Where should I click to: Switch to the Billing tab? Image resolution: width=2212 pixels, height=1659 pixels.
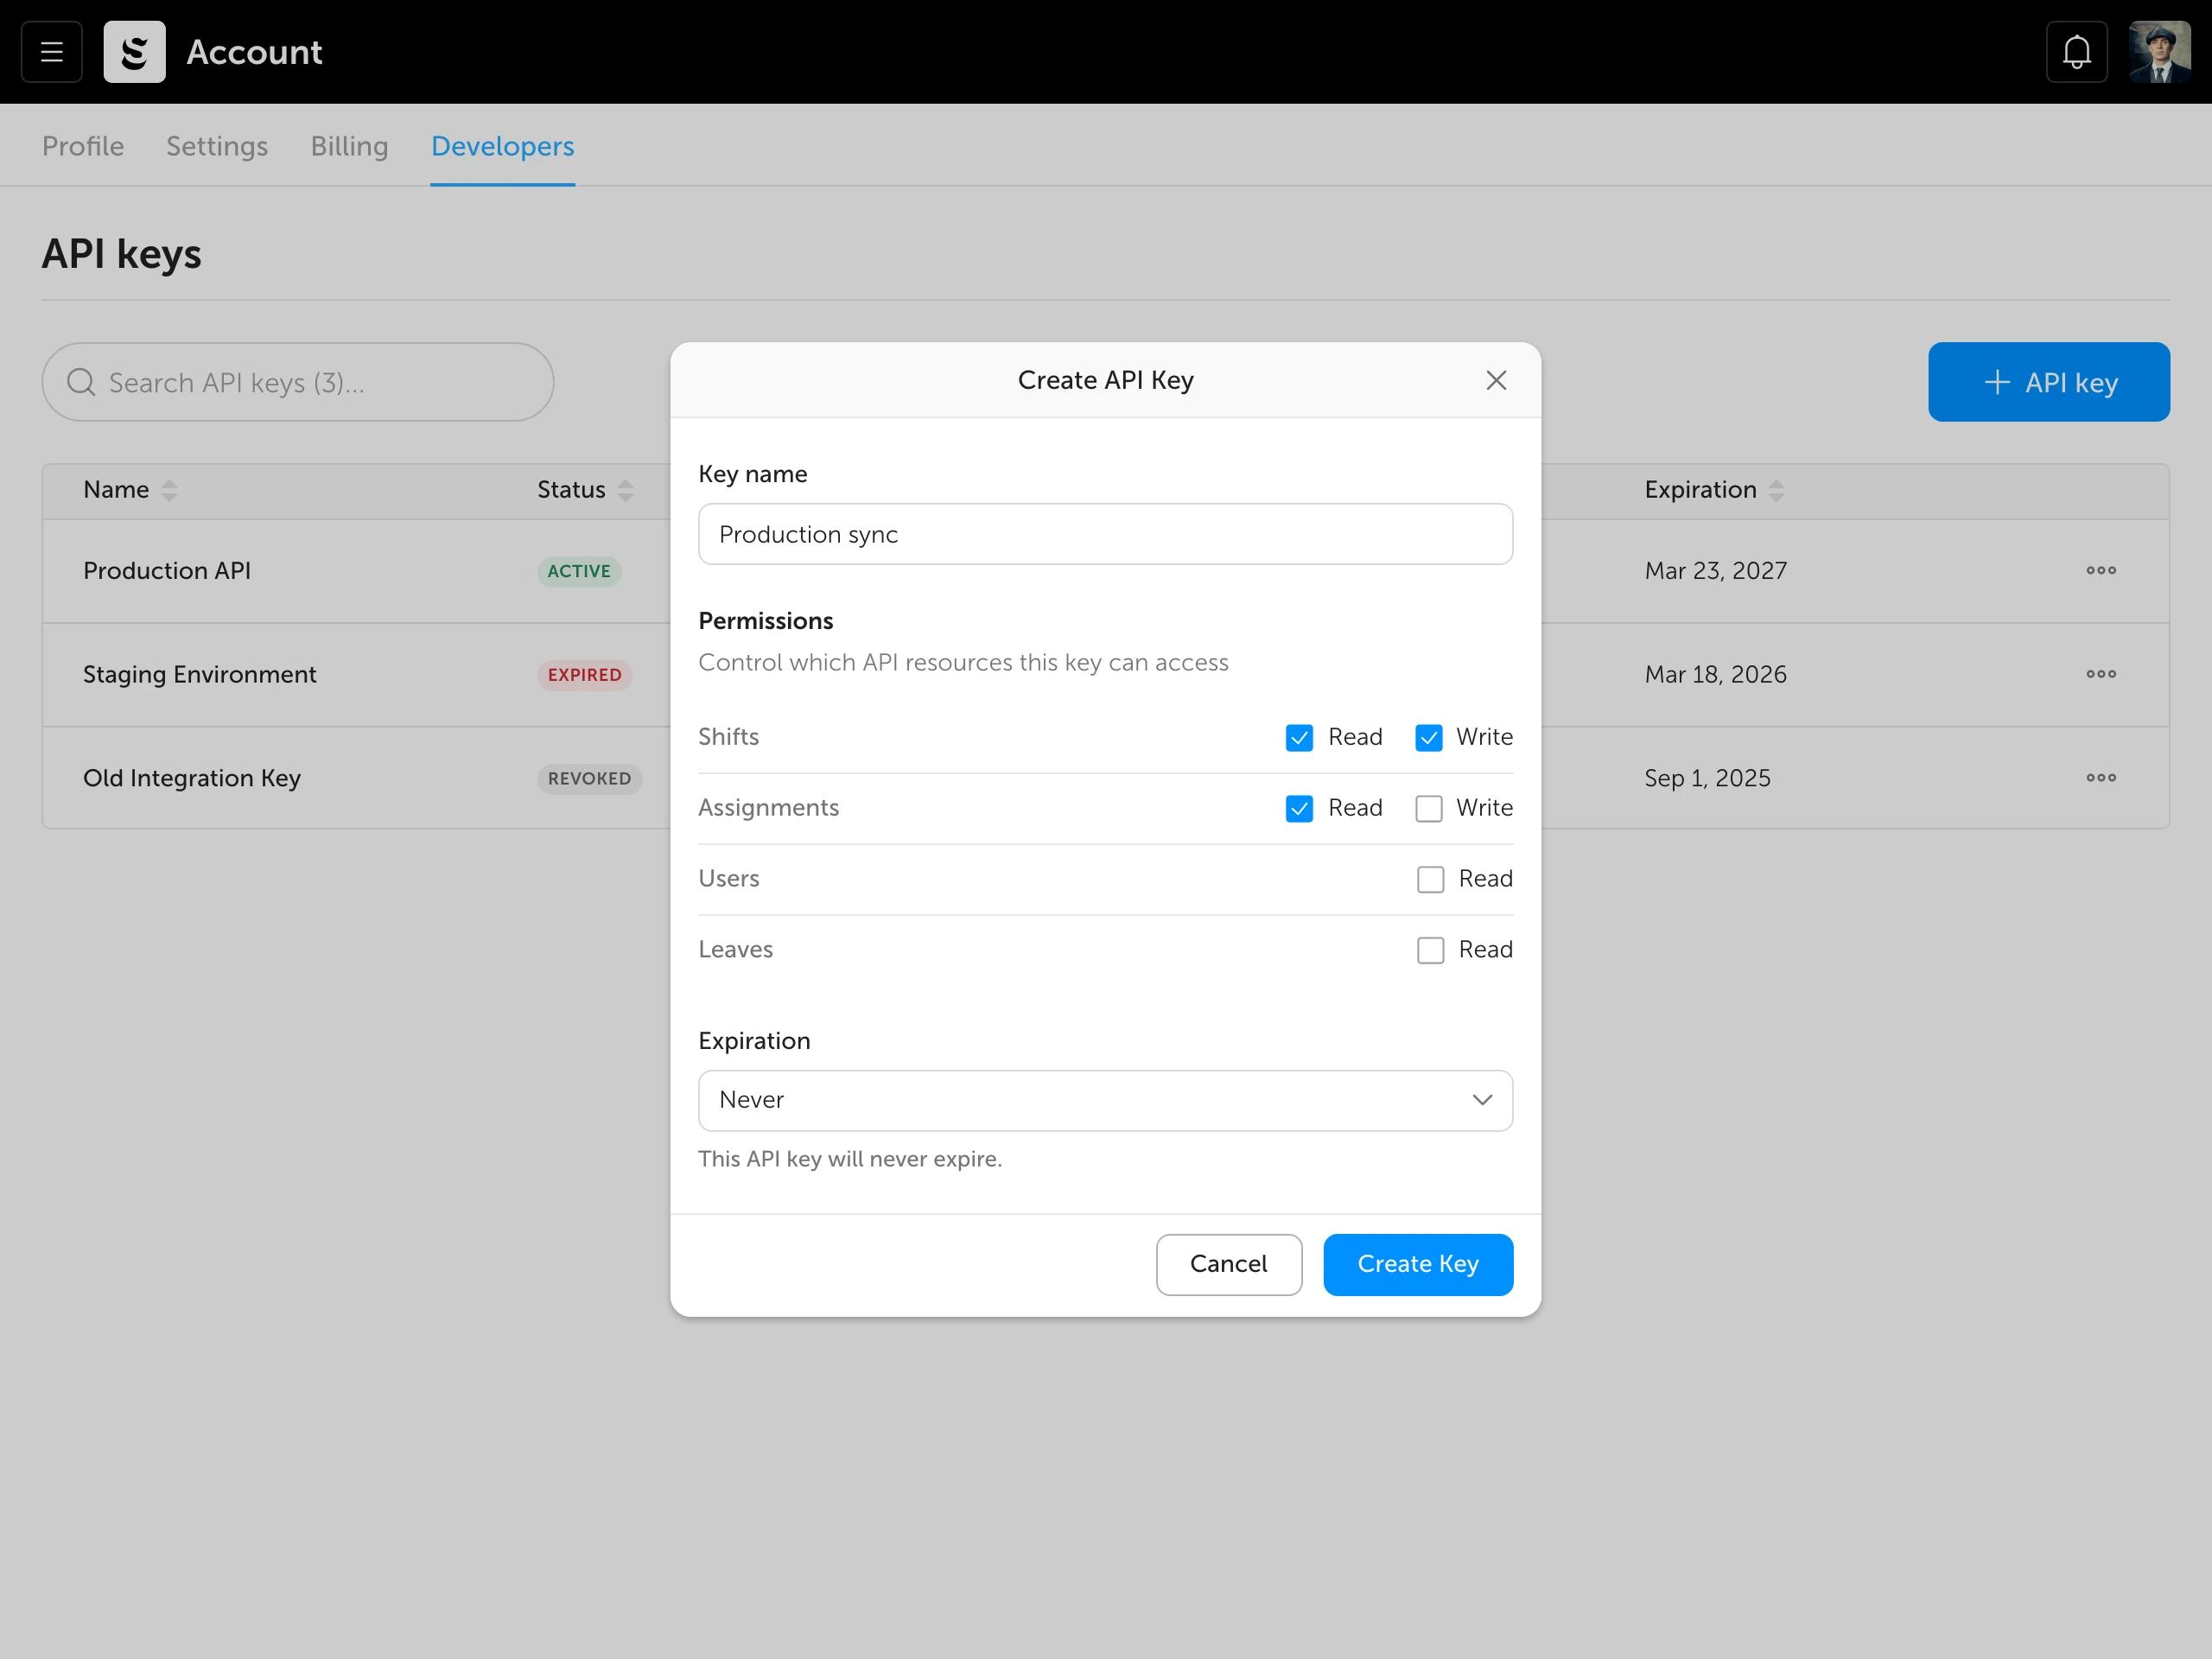click(x=349, y=146)
